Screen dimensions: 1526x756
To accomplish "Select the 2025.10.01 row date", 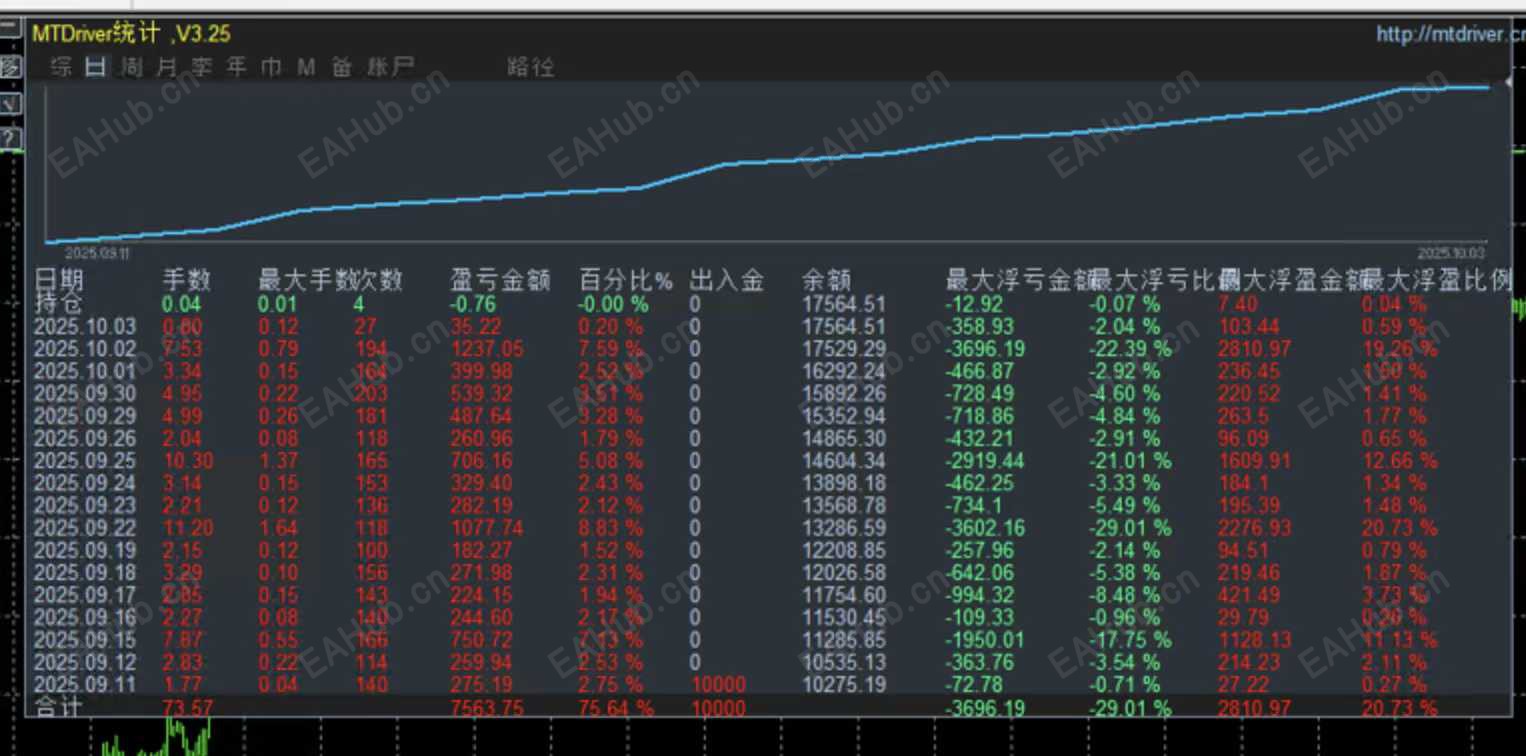I will coord(85,371).
